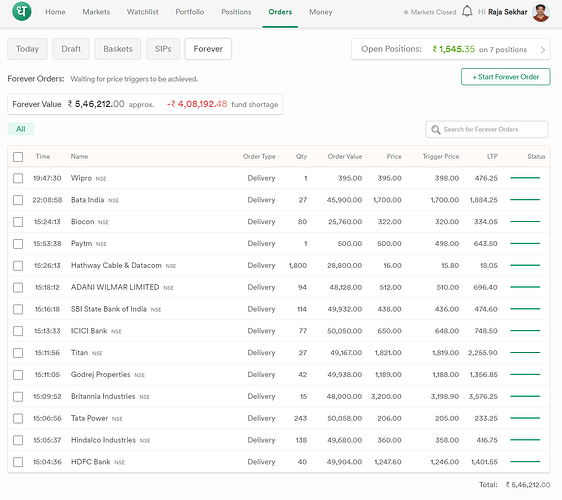This screenshot has width=562, height=500.
Task: Click the Dhan logo icon
Action: click(22, 11)
